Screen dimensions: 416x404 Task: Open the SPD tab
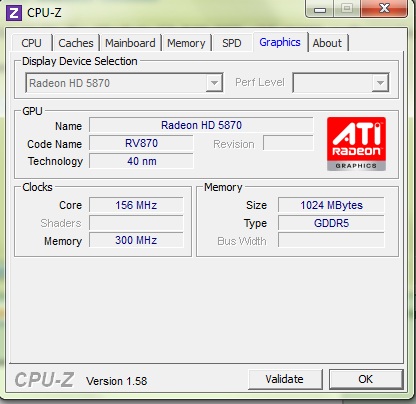click(x=232, y=43)
